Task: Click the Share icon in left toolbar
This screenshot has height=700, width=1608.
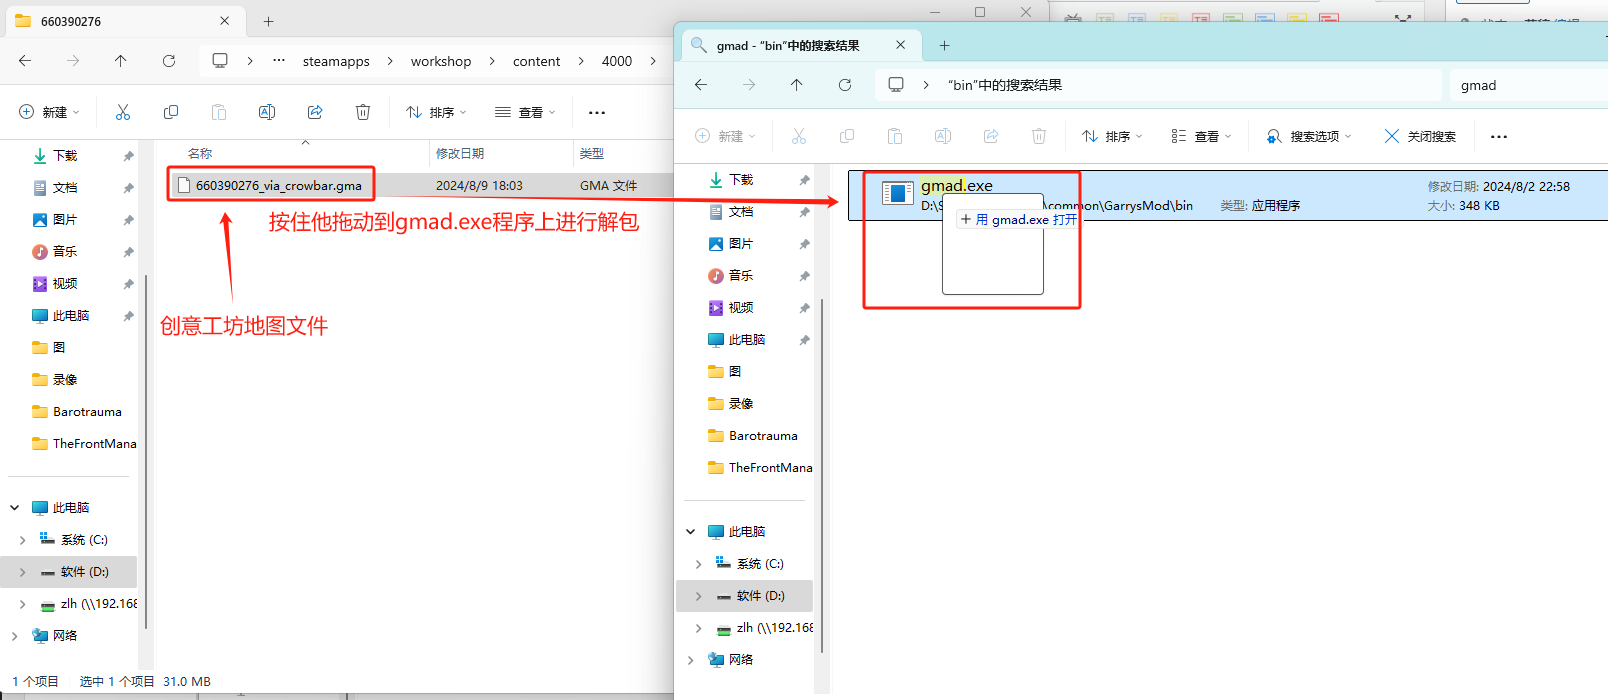Action: click(315, 113)
